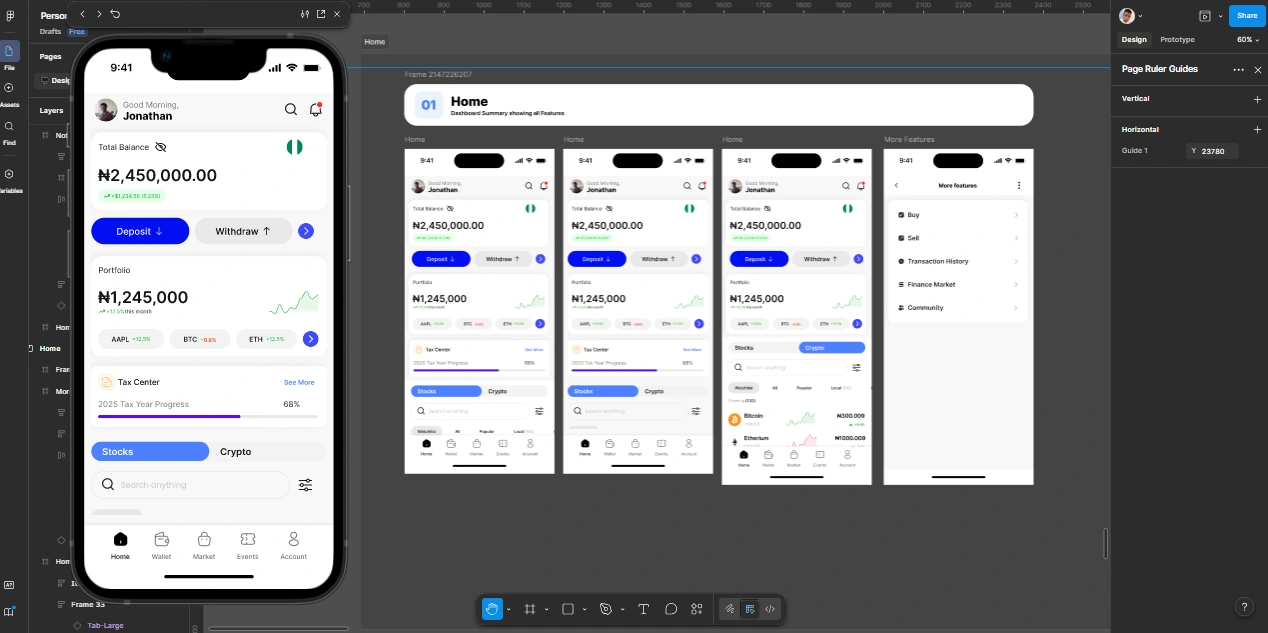Click AAPL stock chip in preview
Viewport: 1268px width, 633px height.
coord(131,339)
